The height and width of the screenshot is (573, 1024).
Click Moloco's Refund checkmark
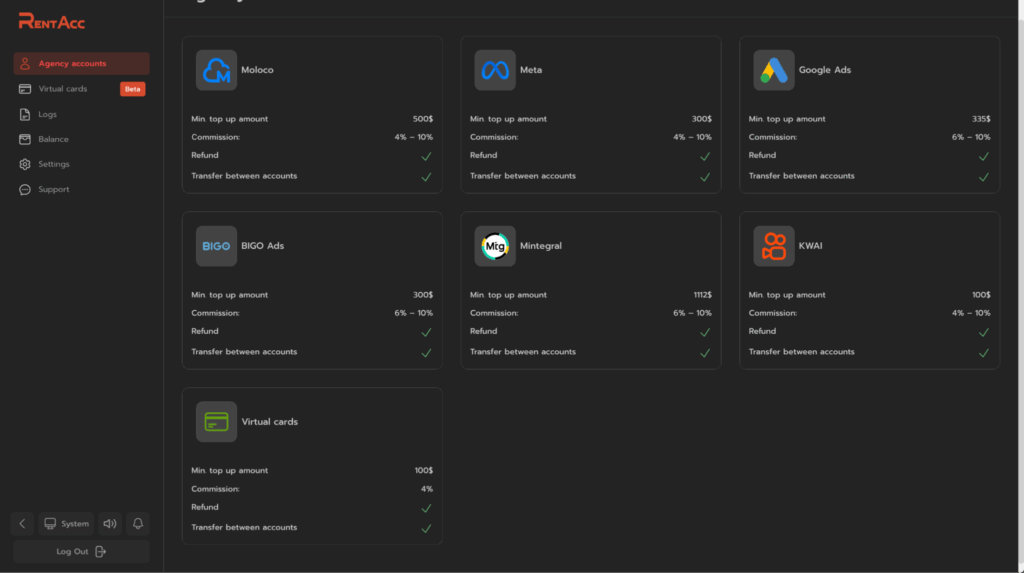(426, 156)
